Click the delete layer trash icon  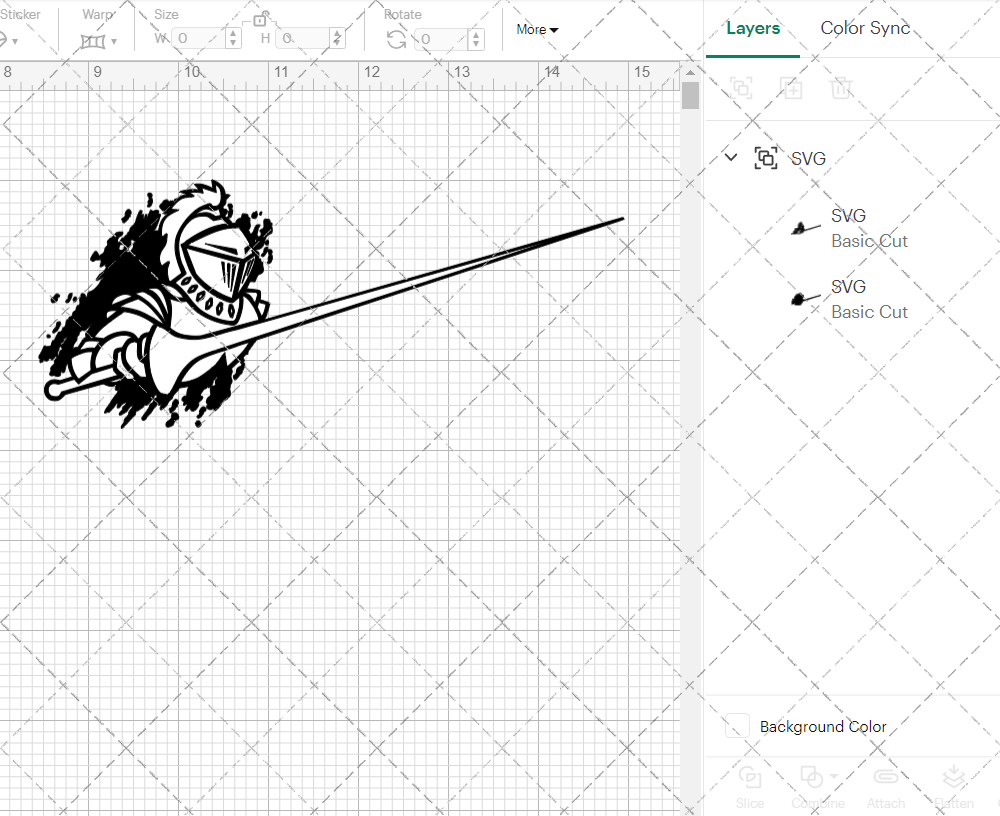842,88
